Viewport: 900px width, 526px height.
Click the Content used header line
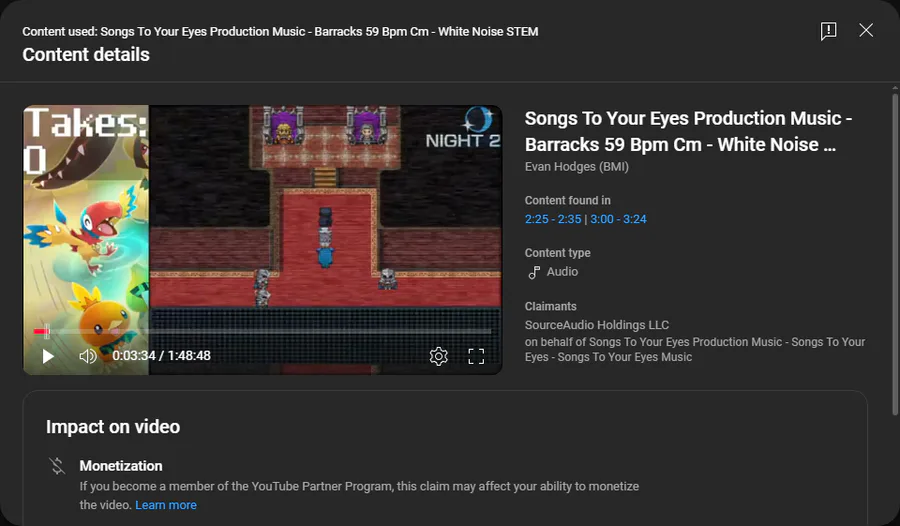[x=280, y=32]
